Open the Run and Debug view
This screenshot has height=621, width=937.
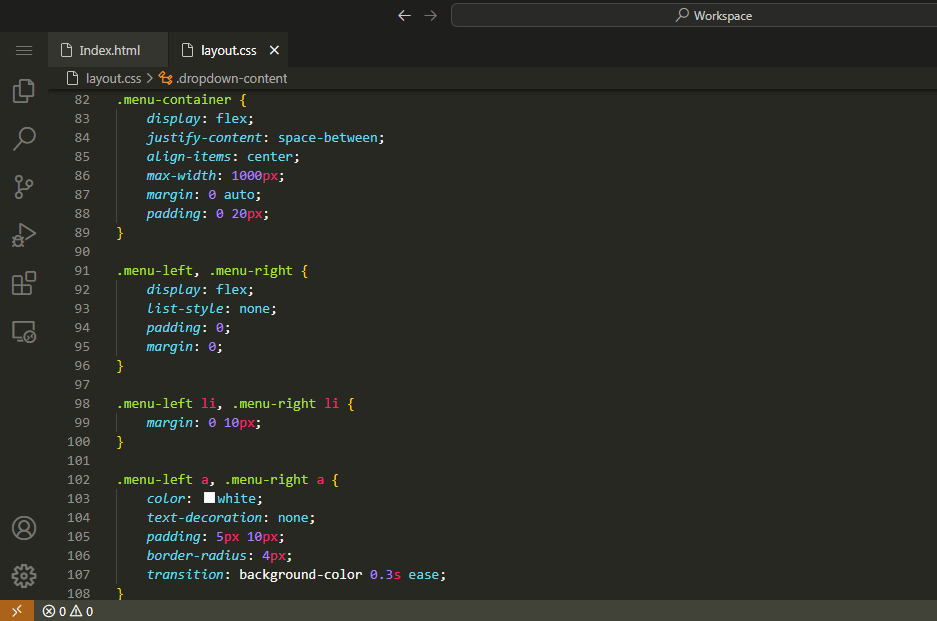[x=24, y=235]
